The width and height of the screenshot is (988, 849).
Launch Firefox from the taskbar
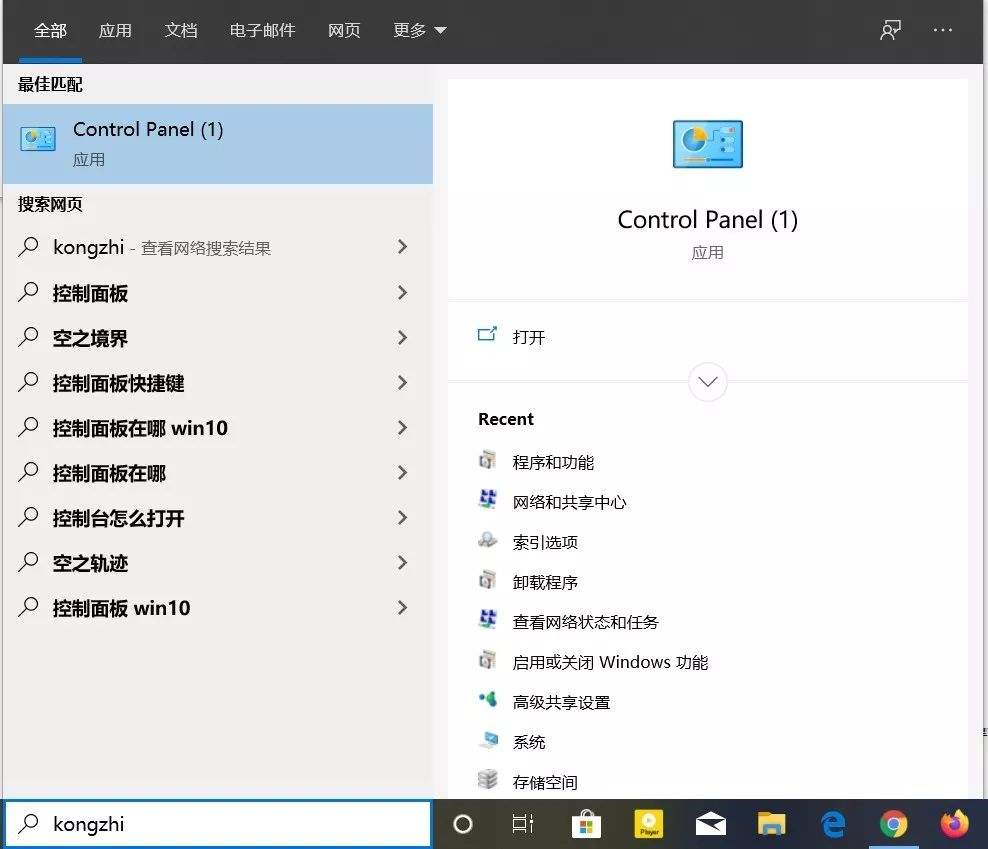(x=955, y=824)
